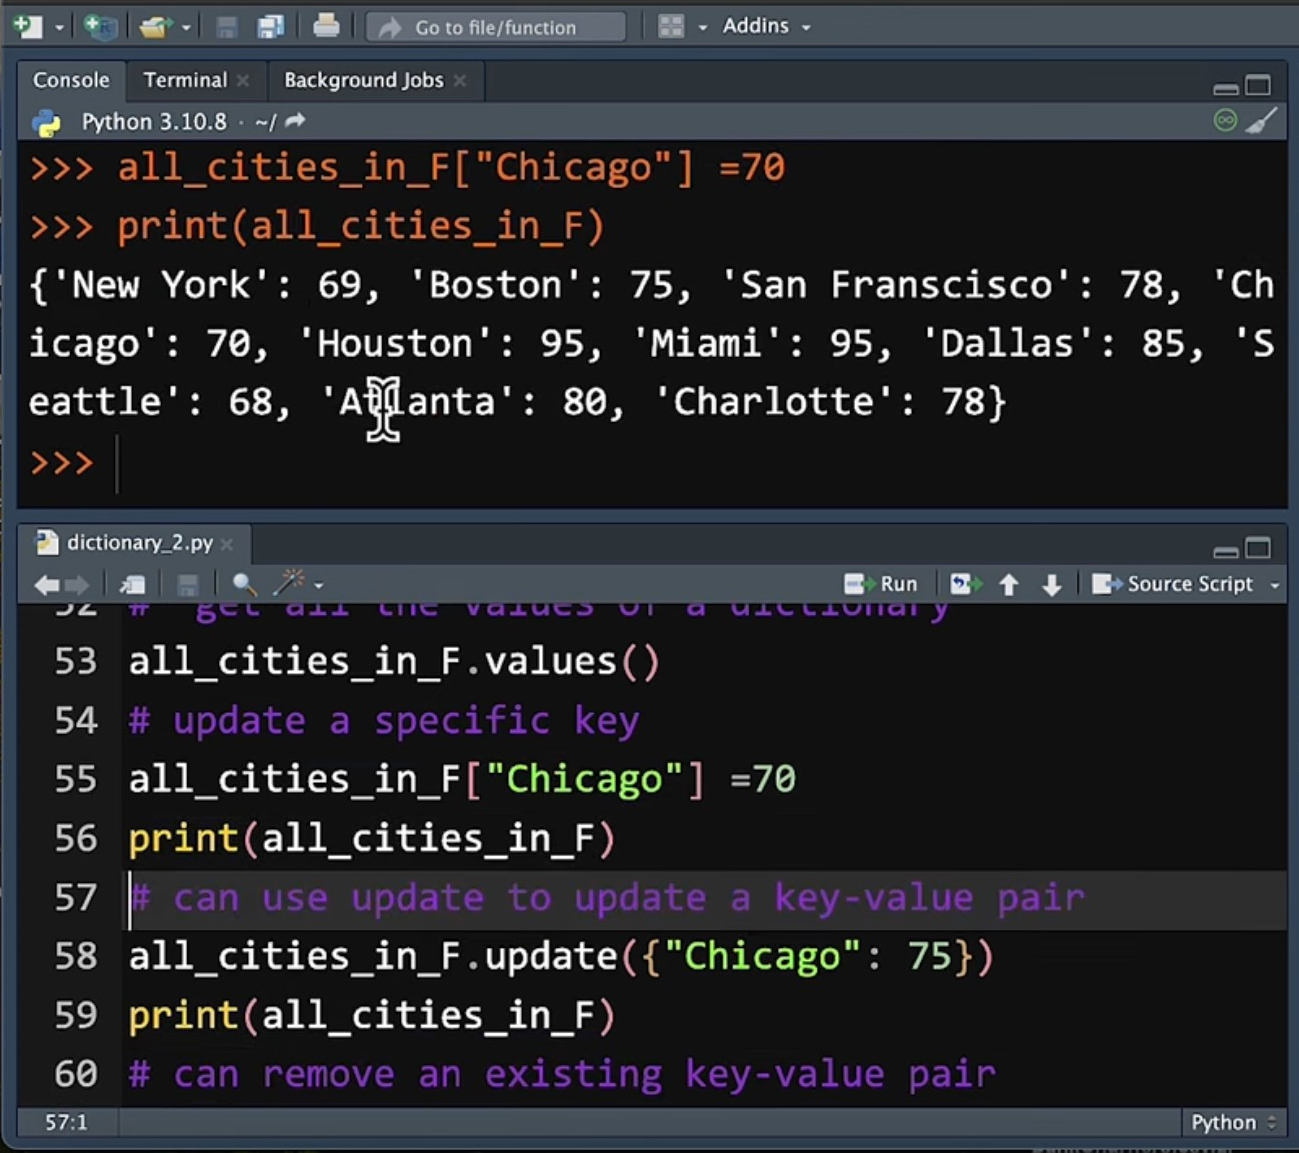Select the Background Jobs tab
Screen dimensions: 1299x1153
(363, 80)
